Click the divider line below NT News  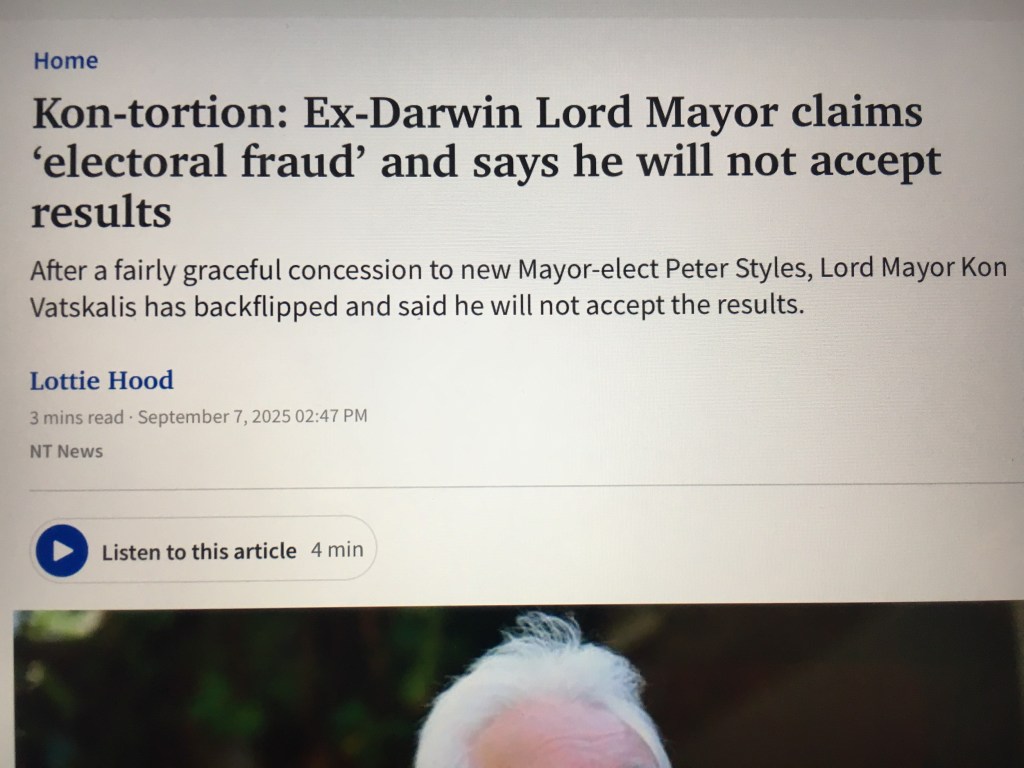526,486
